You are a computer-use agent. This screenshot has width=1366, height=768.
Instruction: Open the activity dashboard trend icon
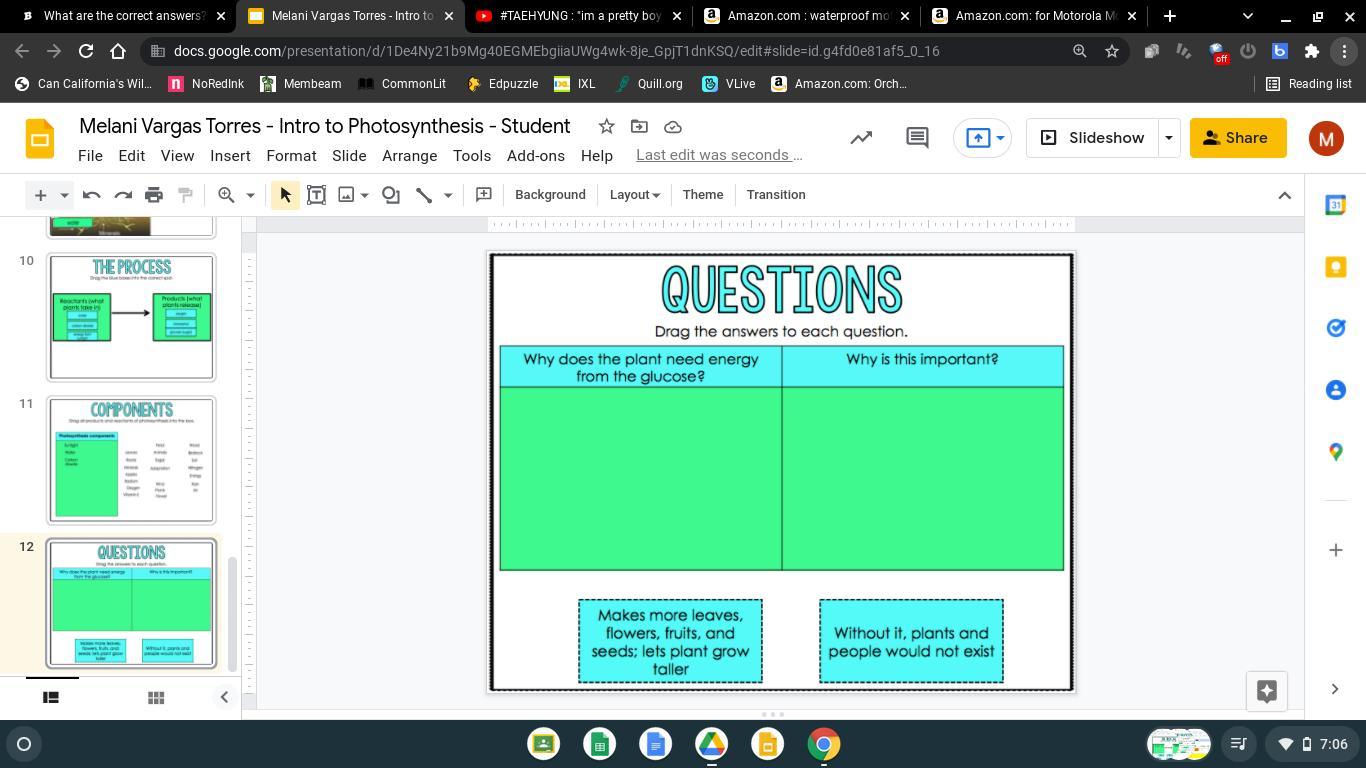pos(861,138)
